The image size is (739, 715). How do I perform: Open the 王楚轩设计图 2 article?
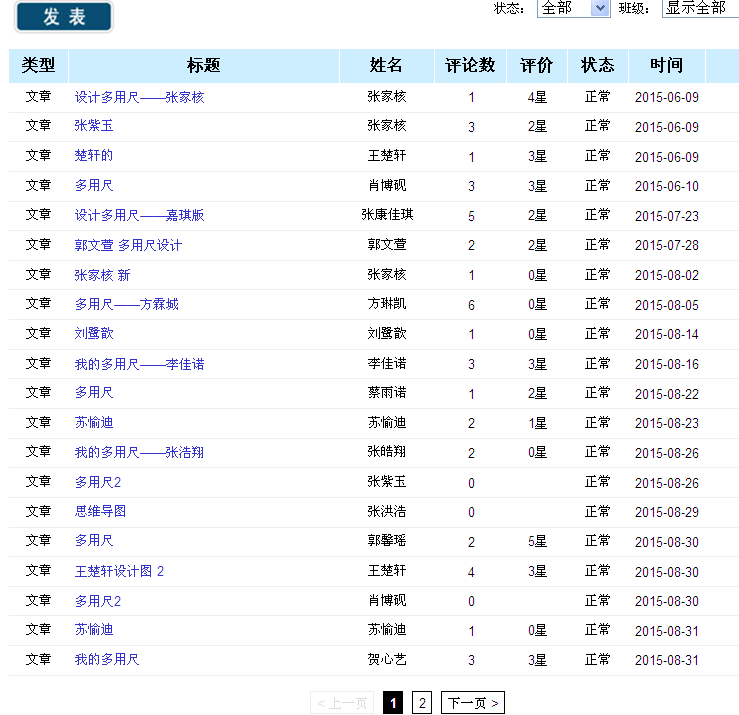(x=119, y=571)
